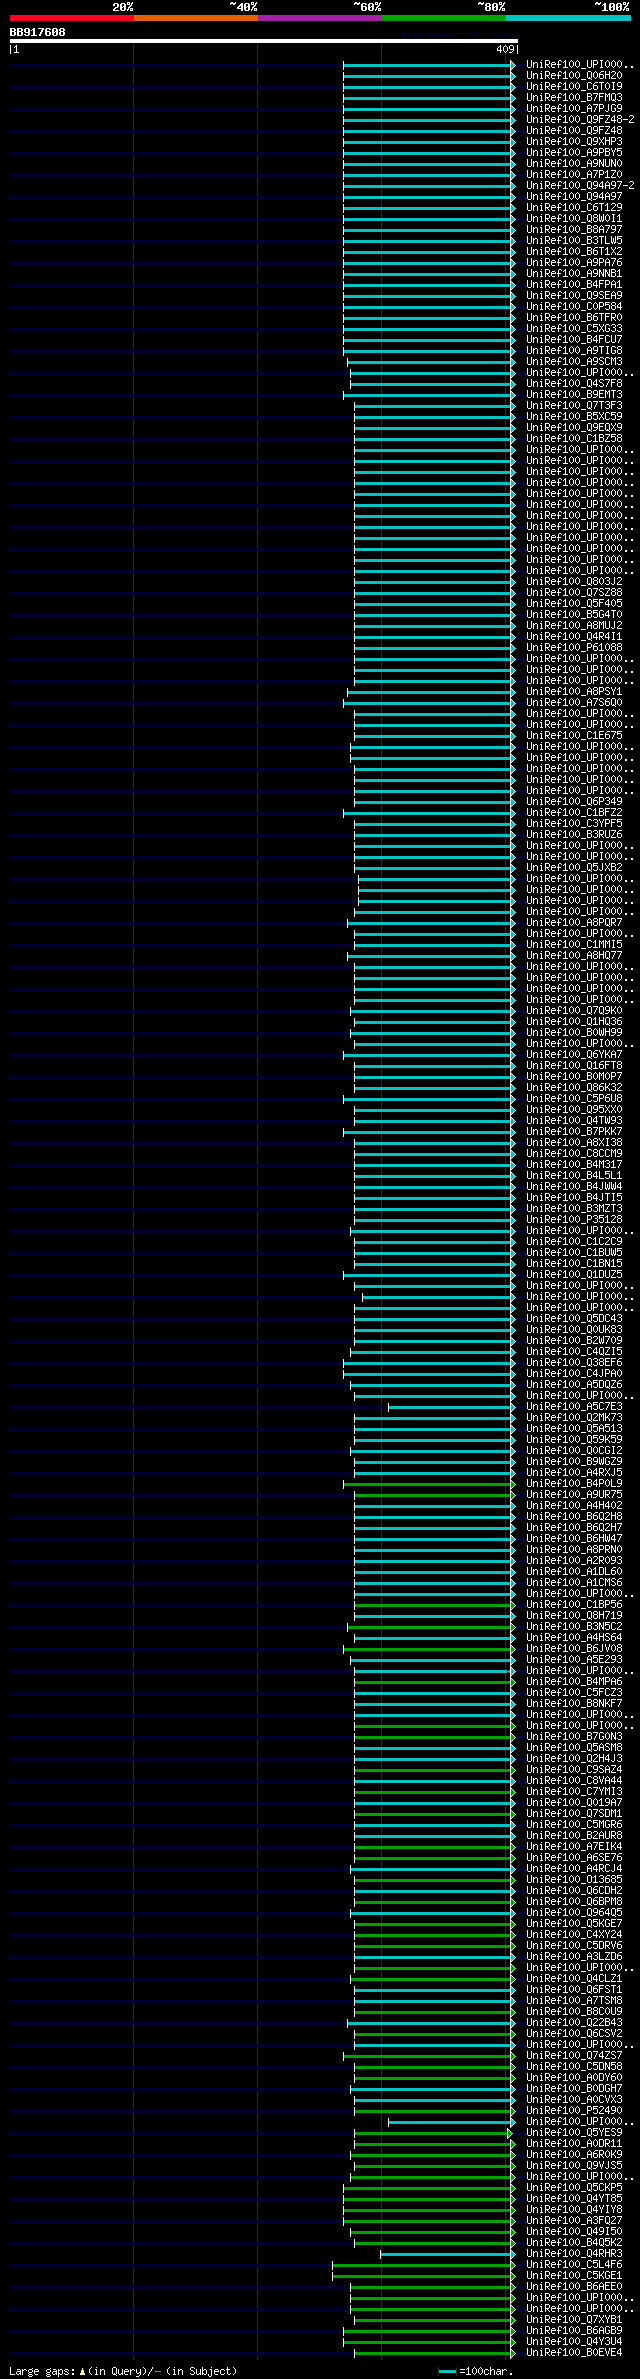Screen dimensions: 640x2379
Task: Select the label UniRef100_A9UR75
Action: point(574,1495)
